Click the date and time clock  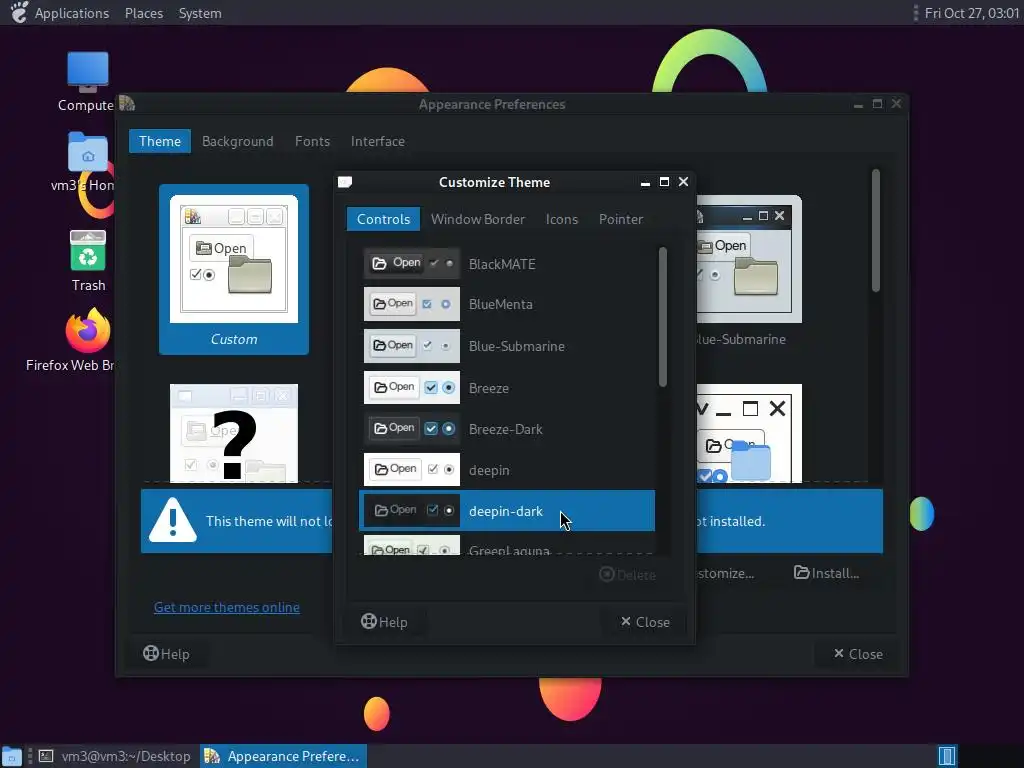(972, 13)
